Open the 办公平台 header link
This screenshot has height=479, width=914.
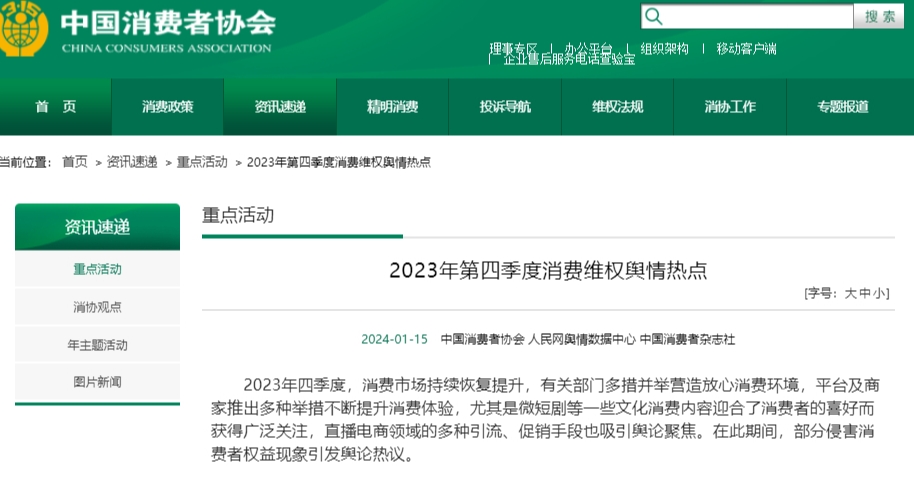(589, 48)
